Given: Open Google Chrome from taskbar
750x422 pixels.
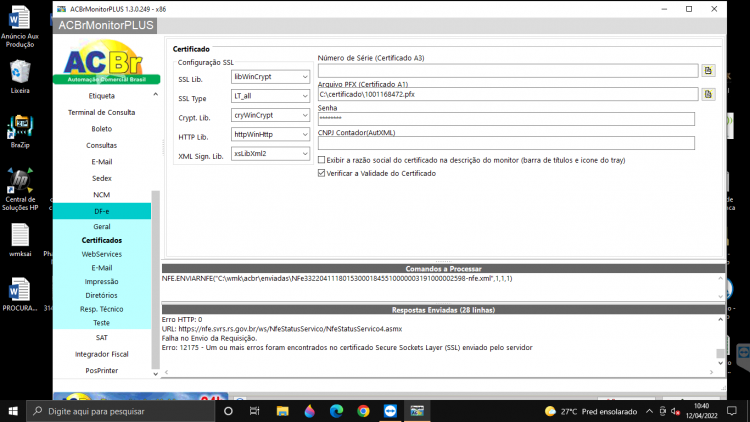Looking at the screenshot, I should tap(363, 411).
